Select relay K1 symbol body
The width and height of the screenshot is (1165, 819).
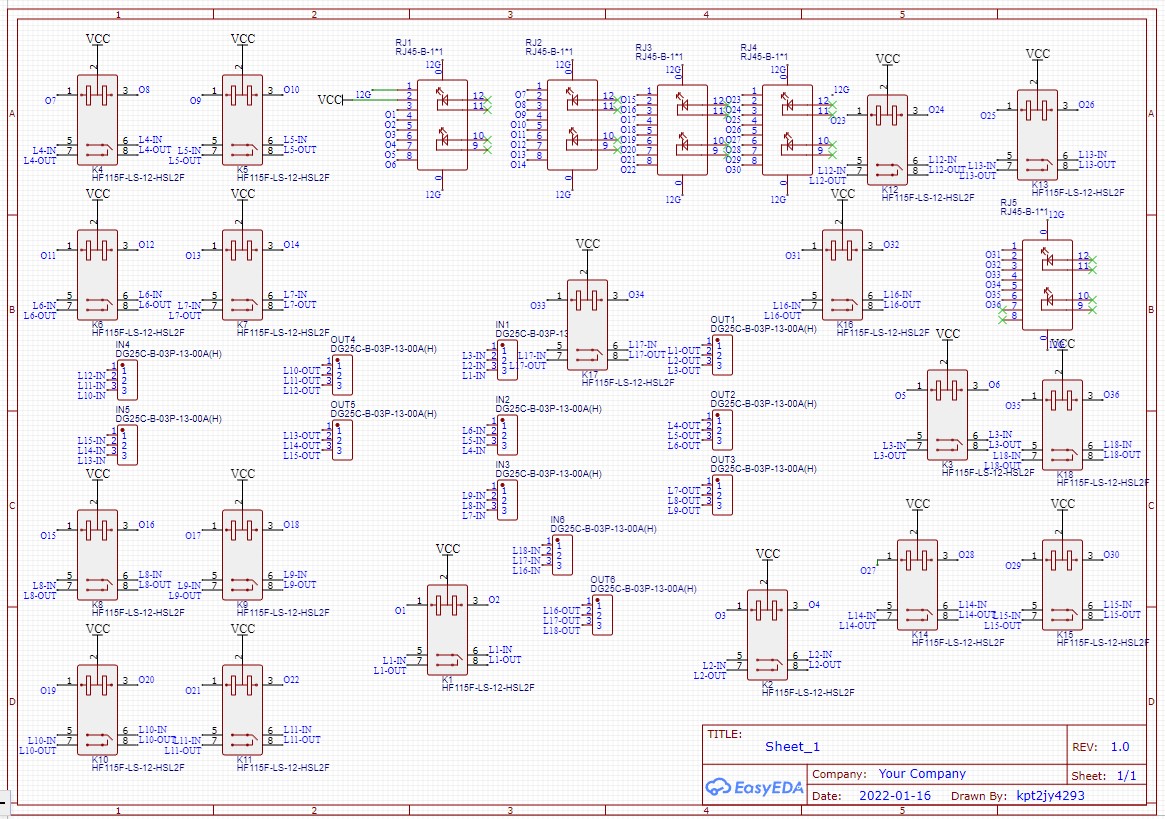(447, 630)
